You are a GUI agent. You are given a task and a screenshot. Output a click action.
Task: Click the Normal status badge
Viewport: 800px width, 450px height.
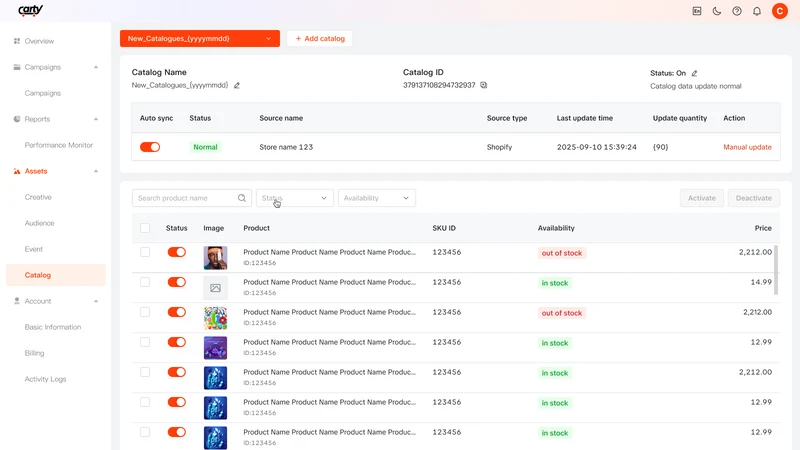[x=205, y=147]
